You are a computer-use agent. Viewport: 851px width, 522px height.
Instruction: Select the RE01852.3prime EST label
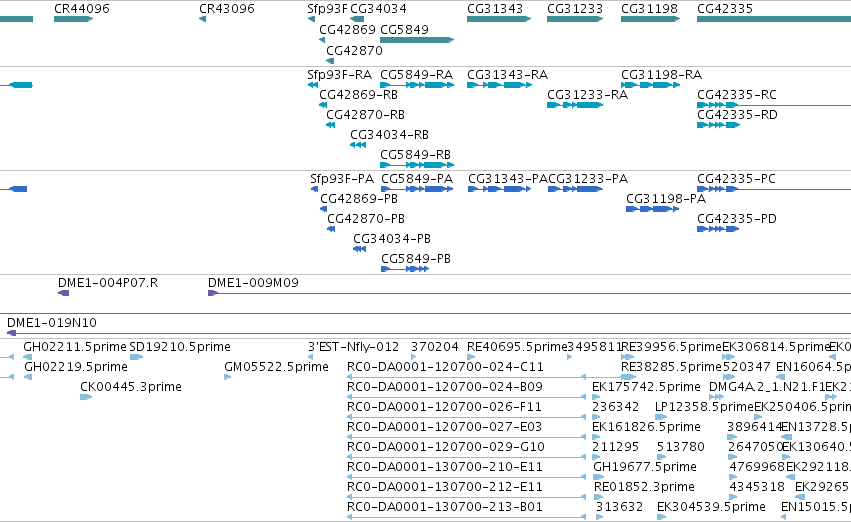[x=644, y=487]
